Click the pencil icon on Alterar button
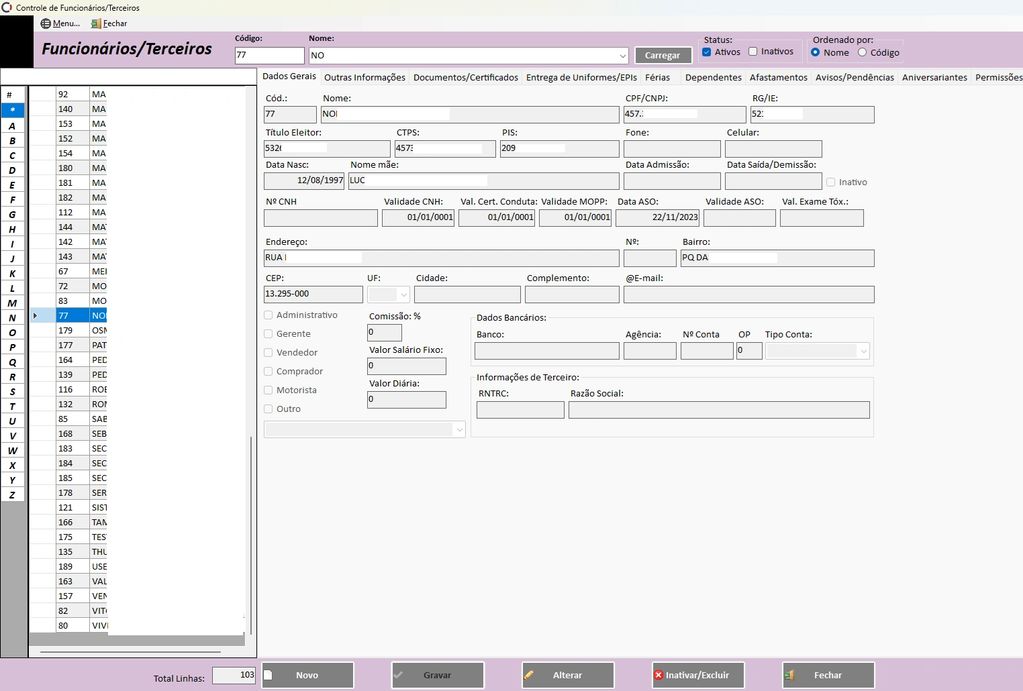This screenshot has width=1023, height=691. pyautogui.click(x=528, y=675)
